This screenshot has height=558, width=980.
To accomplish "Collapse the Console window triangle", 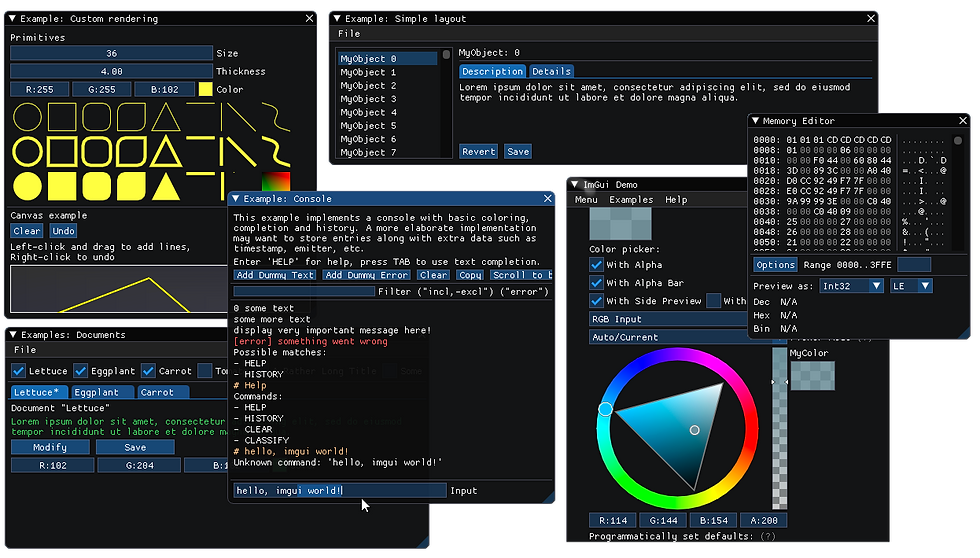I will pos(236,199).
